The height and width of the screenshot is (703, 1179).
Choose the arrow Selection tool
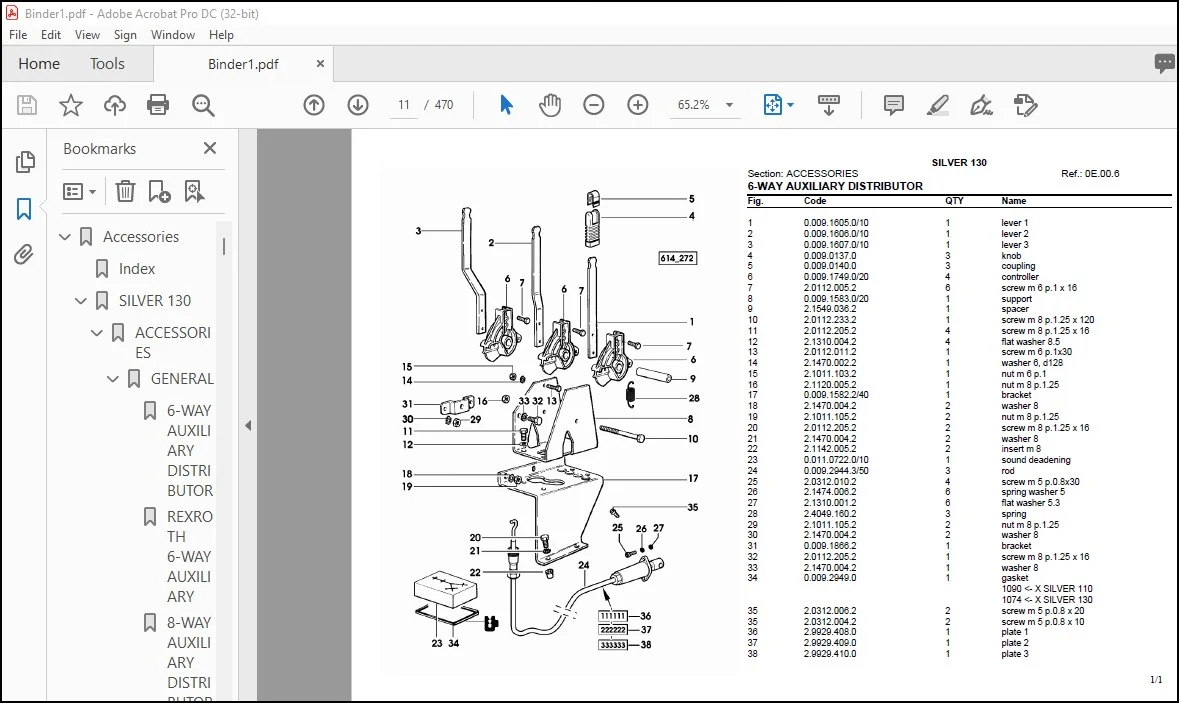506,105
